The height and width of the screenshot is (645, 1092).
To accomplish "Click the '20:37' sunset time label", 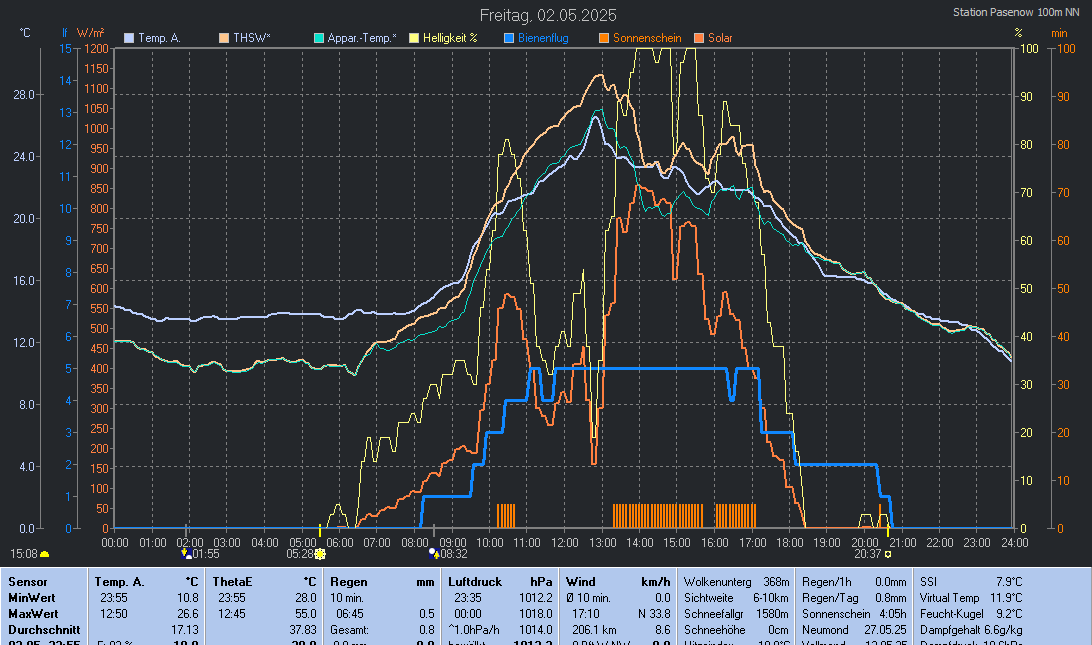I will [x=868, y=554].
